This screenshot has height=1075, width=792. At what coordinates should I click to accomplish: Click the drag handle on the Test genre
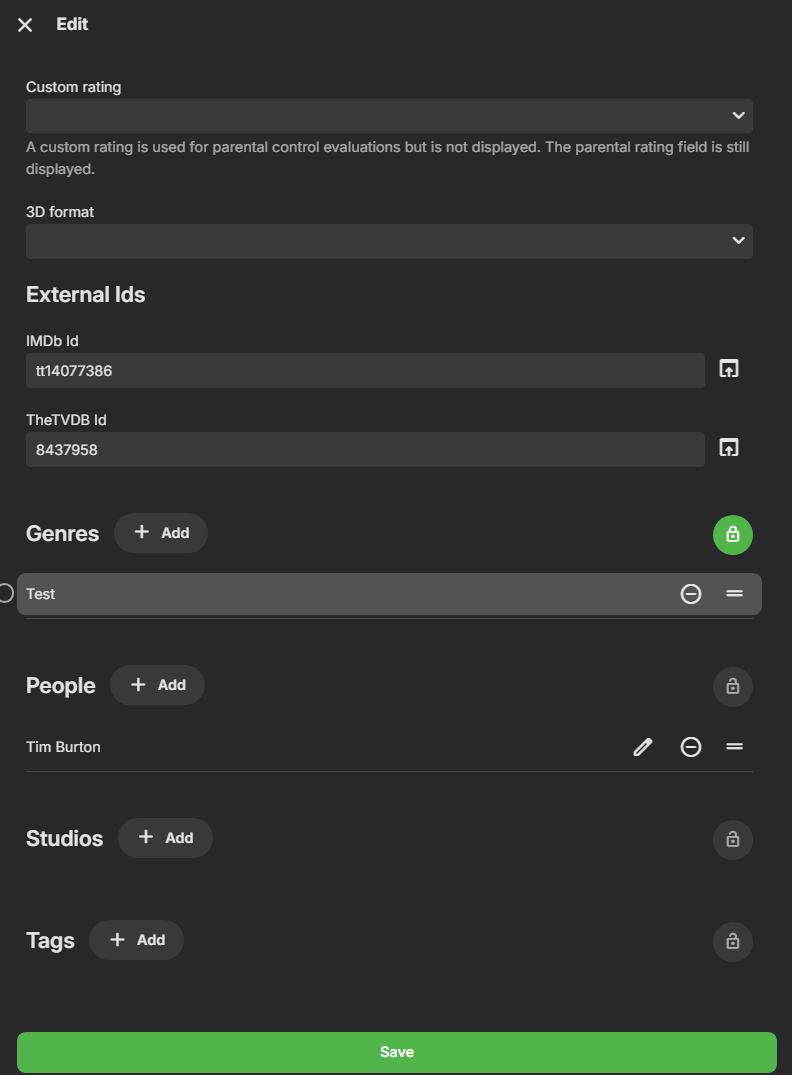coord(735,593)
